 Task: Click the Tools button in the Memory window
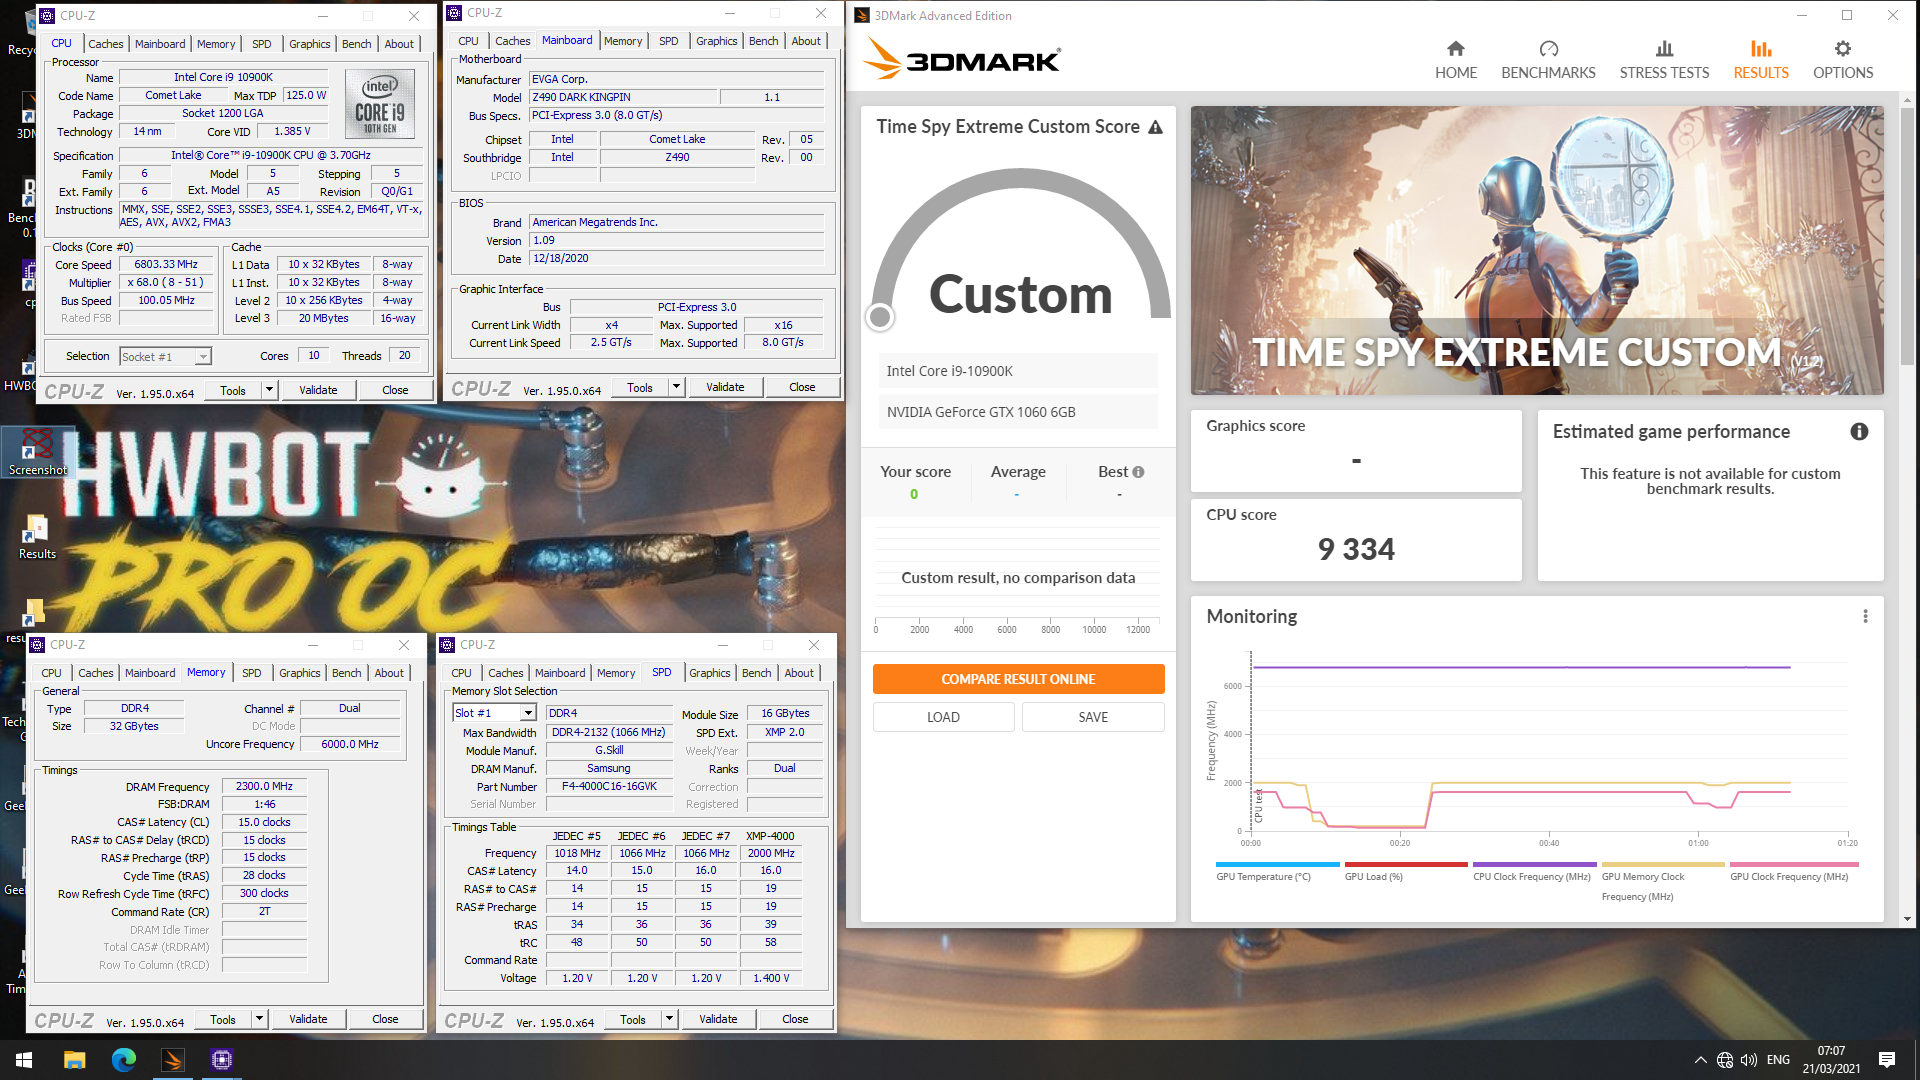[x=223, y=1019]
